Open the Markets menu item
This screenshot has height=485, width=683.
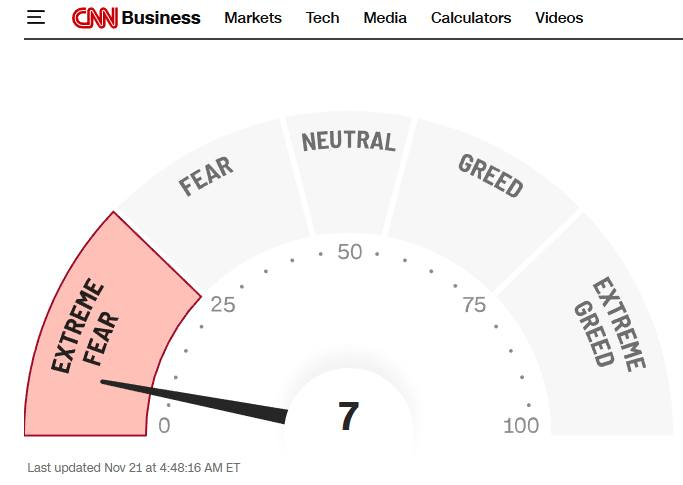(x=253, y=18)
